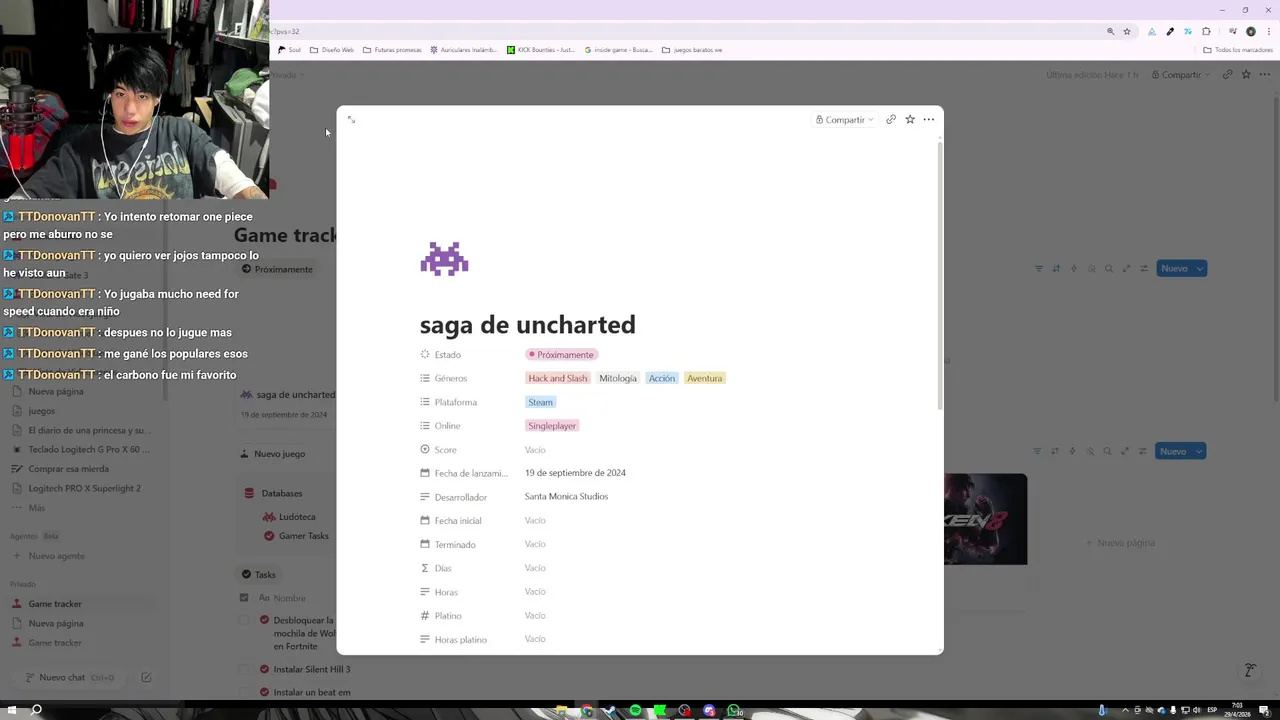Image resolution: width=1280 pixels, height=720 pixels.
Task: Click view settings sliders icon in Próximamente toolbar
Action: pyautogui.click(x=1144, y=268)
